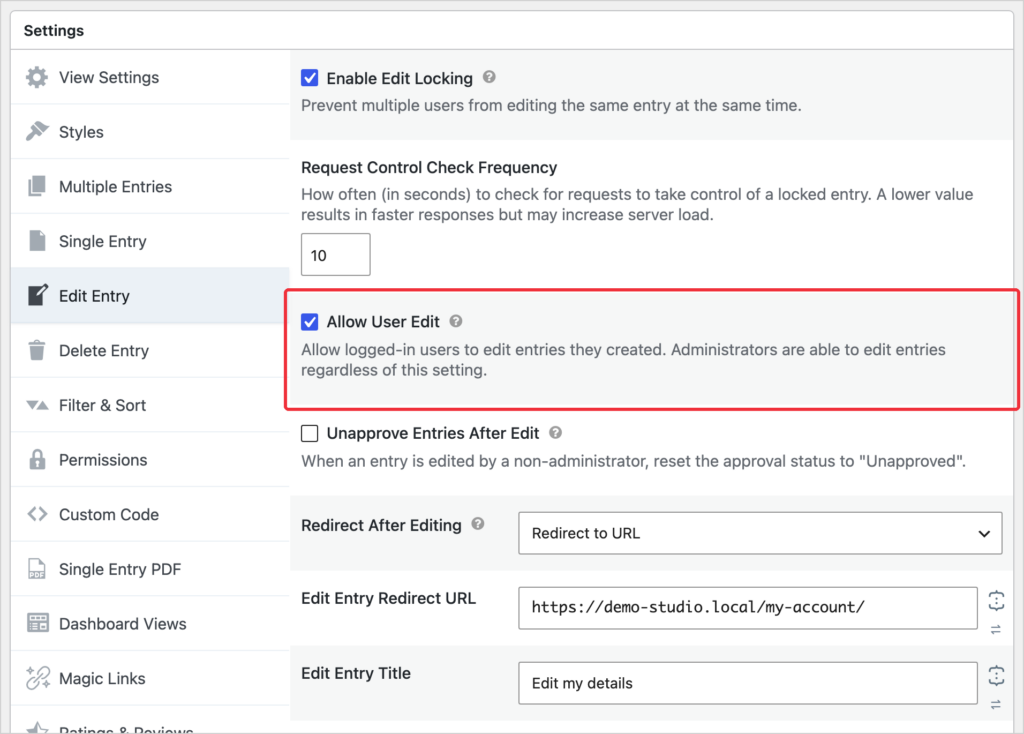Image resolution: width=1024 pixels, height=734 pixels.
Task: Open help tooltip for Unapprove Entries After Edit
Action: pos(555,432)
